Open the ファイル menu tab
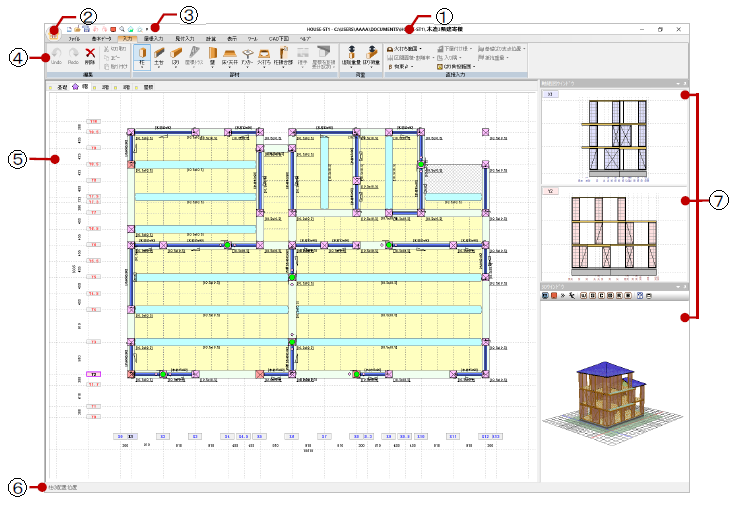 pyautogui.click(x=75, y=38)
